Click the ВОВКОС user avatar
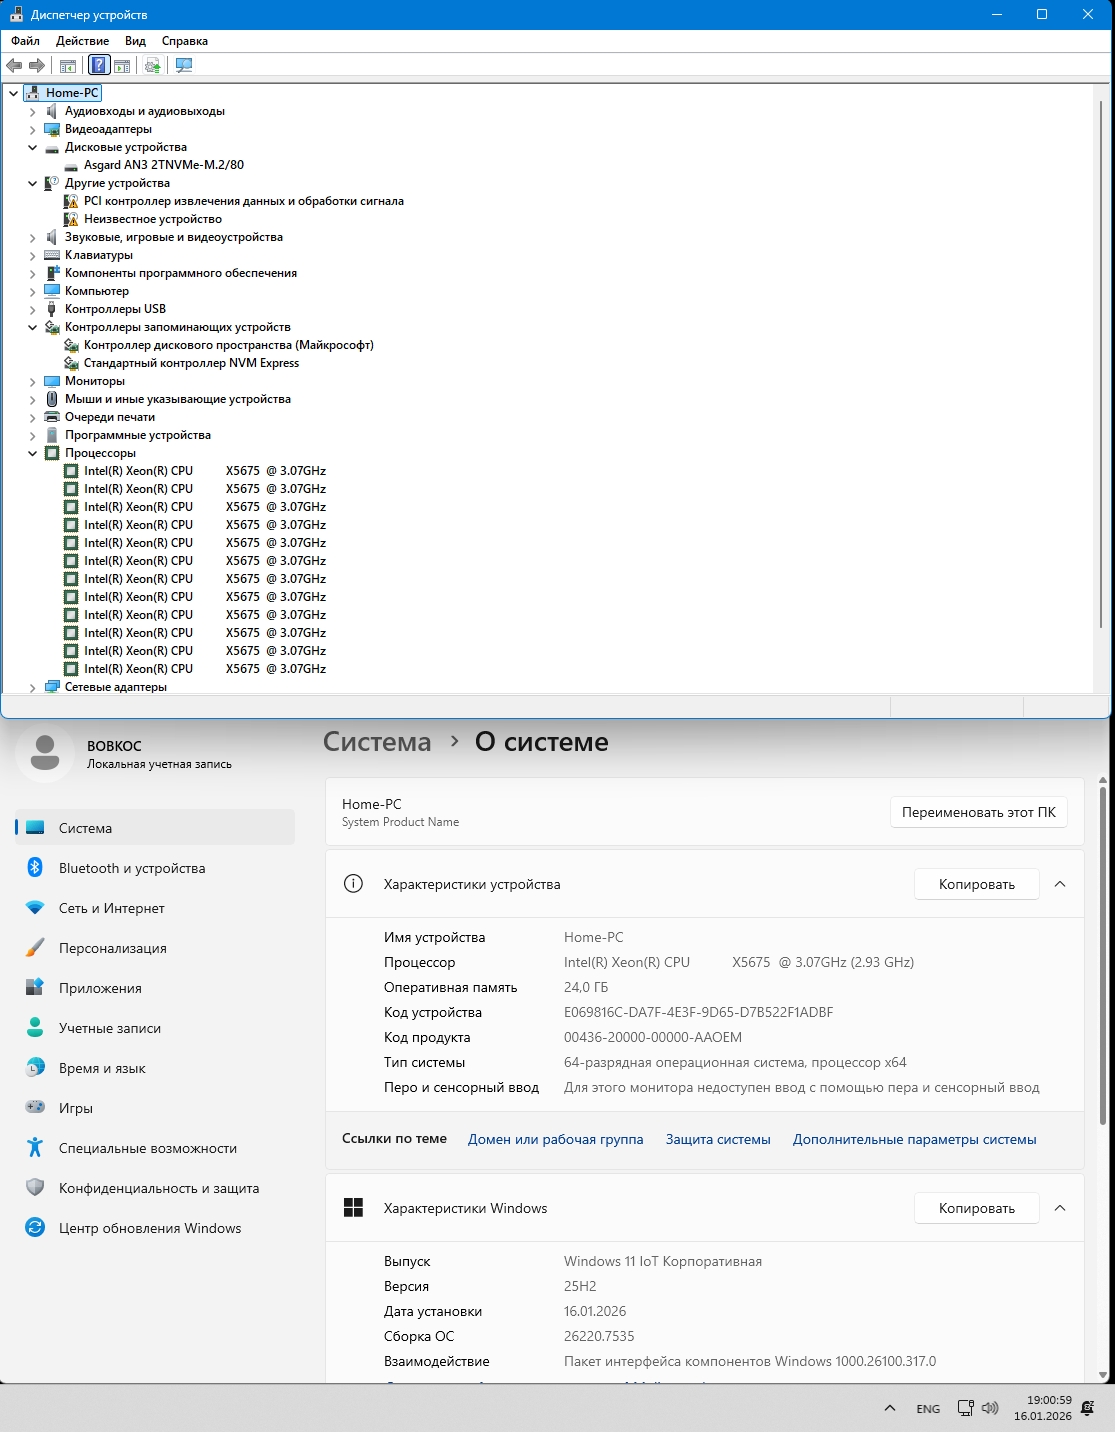Screen dimensions: 1115x1432 [45, 753]
